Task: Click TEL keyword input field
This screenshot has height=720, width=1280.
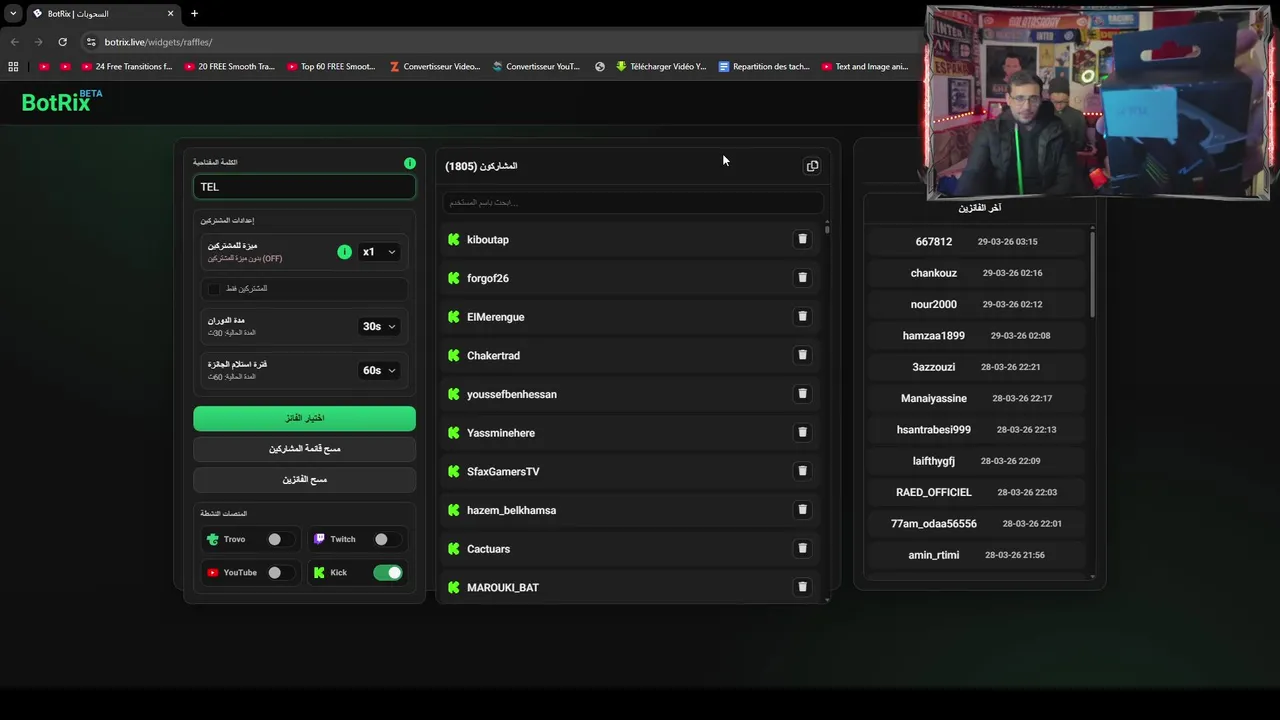Action: (x=304, y=187)
